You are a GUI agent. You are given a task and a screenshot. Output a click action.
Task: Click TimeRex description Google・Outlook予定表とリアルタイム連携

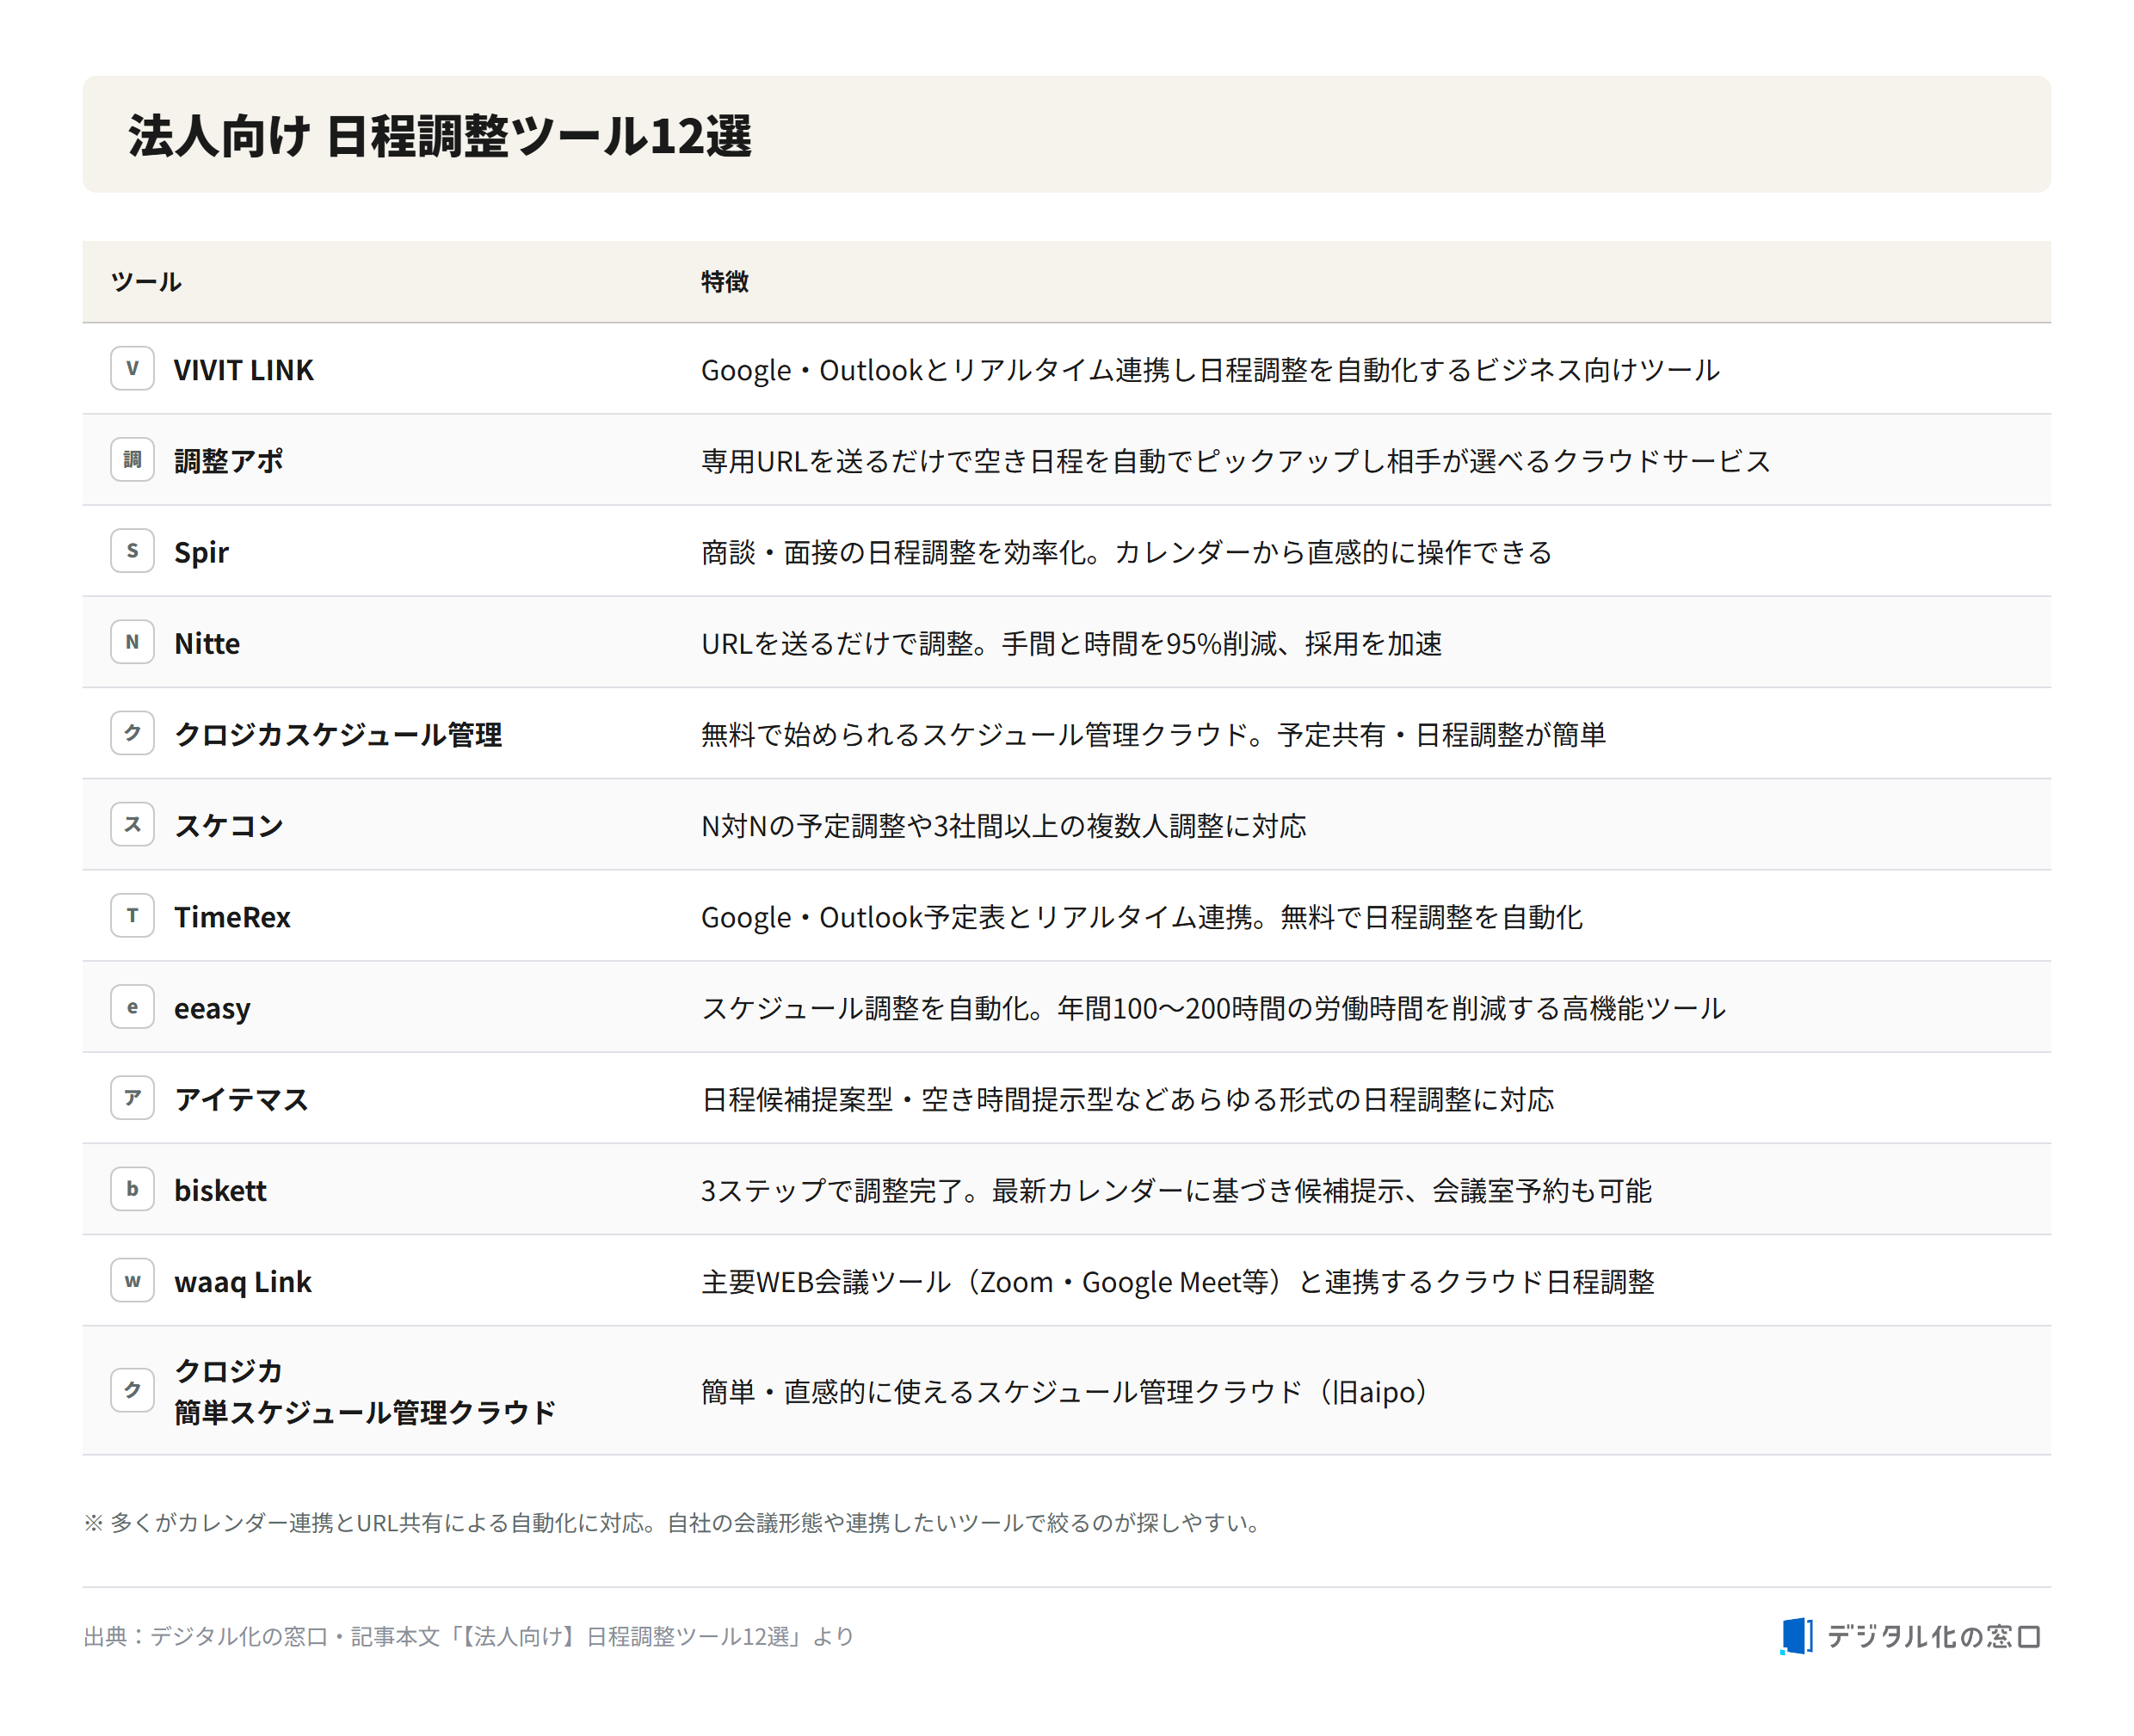1141,917
